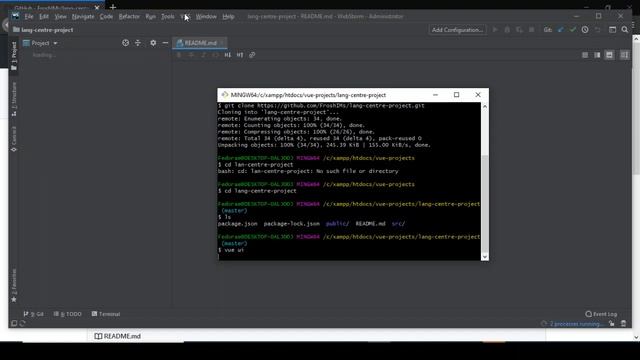
Task: Open the View menu
Action: pyautogui.click(x=60, y=17)
